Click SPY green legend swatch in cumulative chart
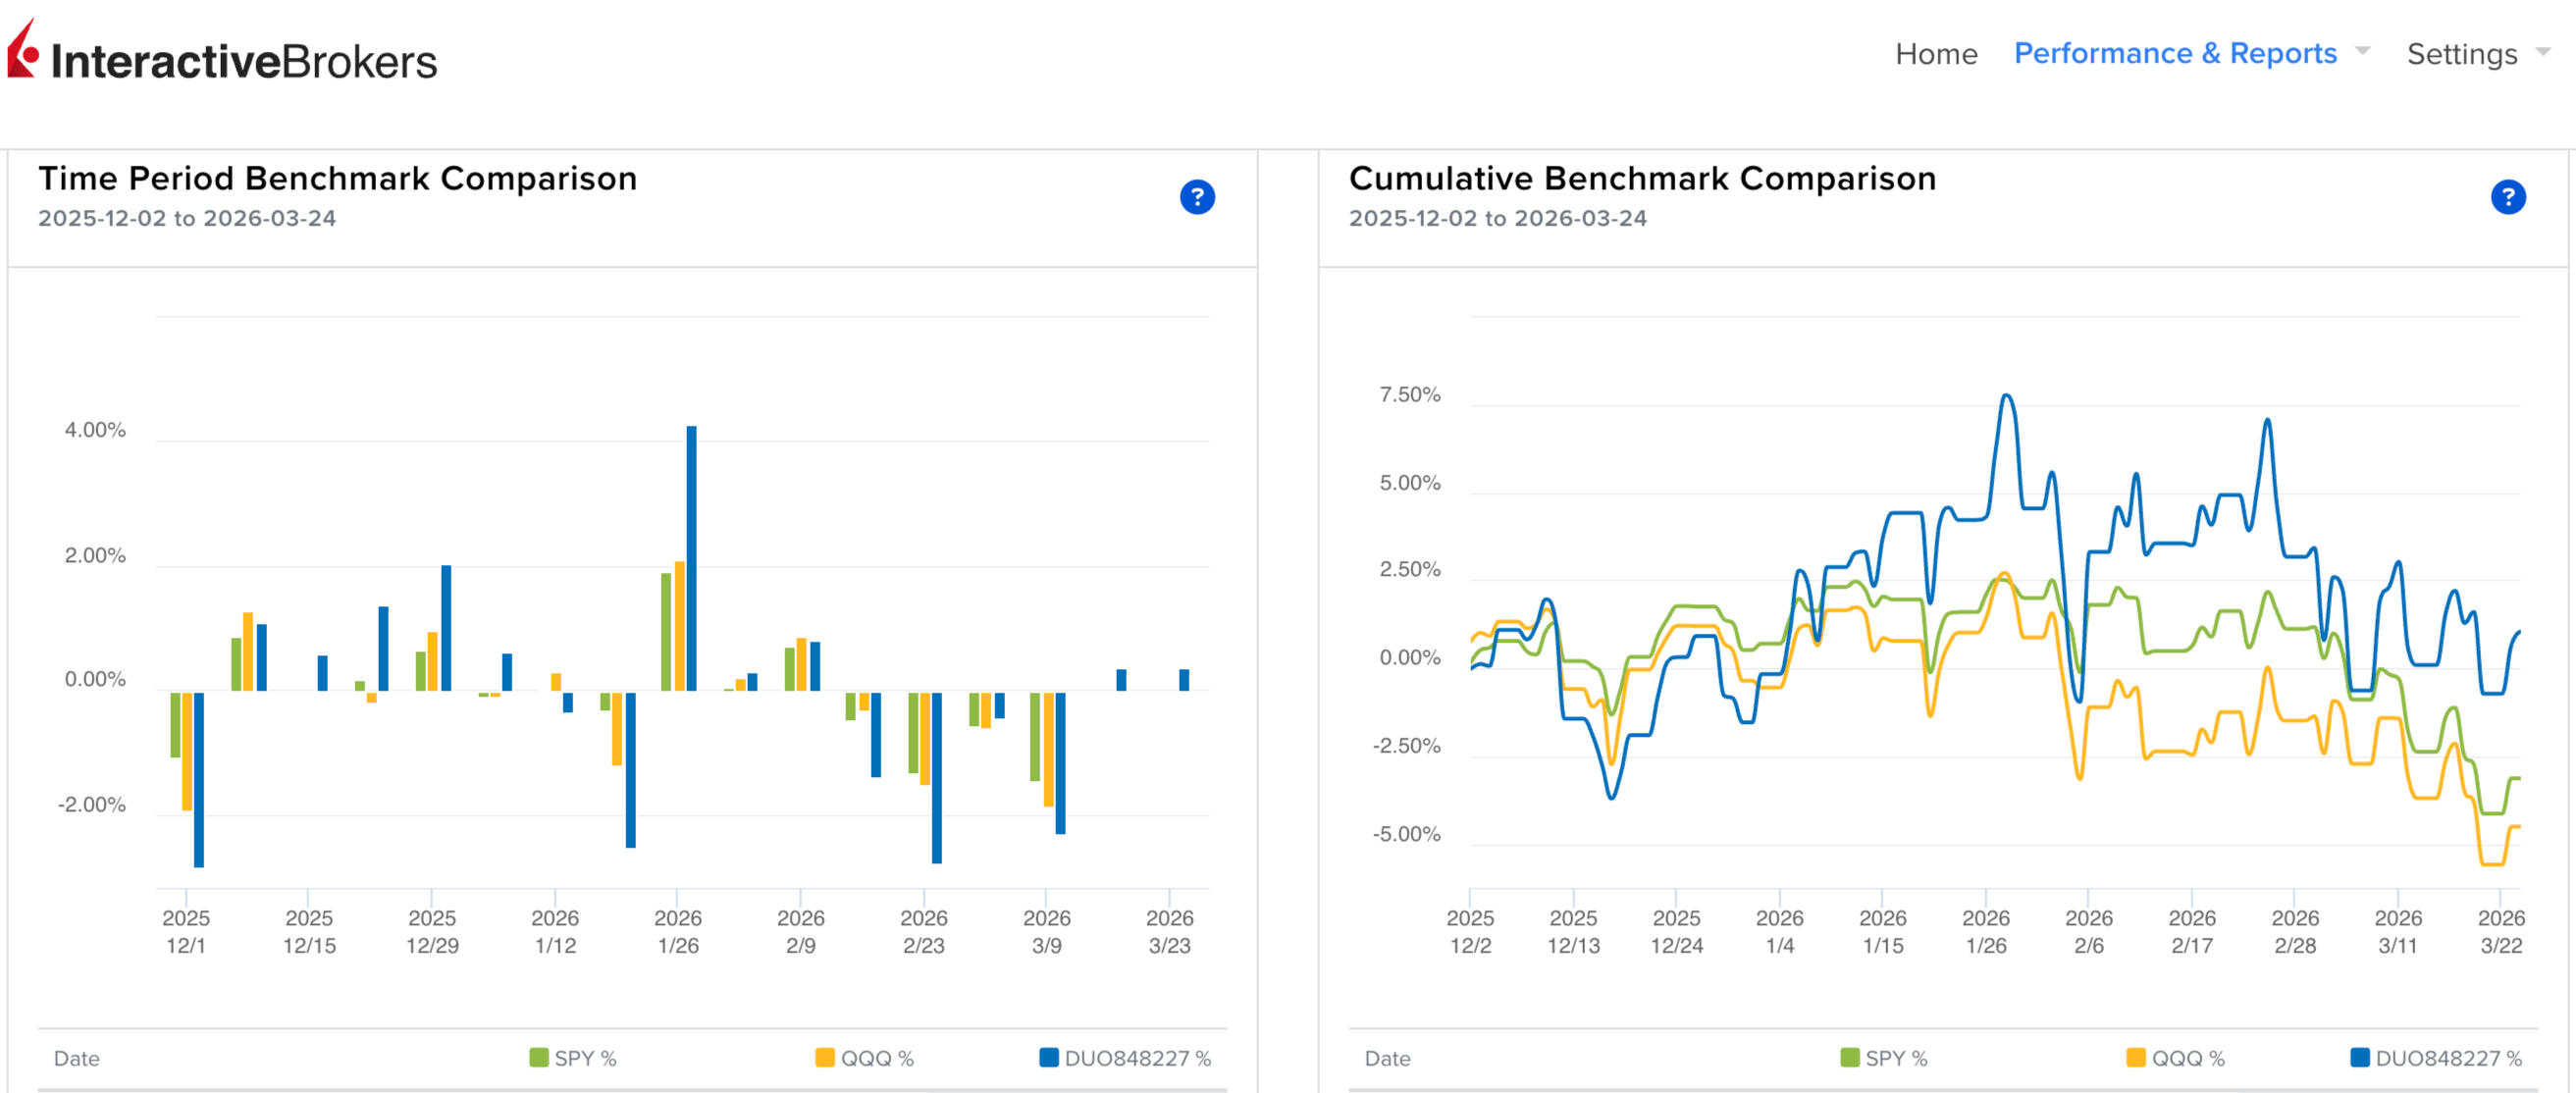Screen dimensions: 2576x1093 1849,1057
